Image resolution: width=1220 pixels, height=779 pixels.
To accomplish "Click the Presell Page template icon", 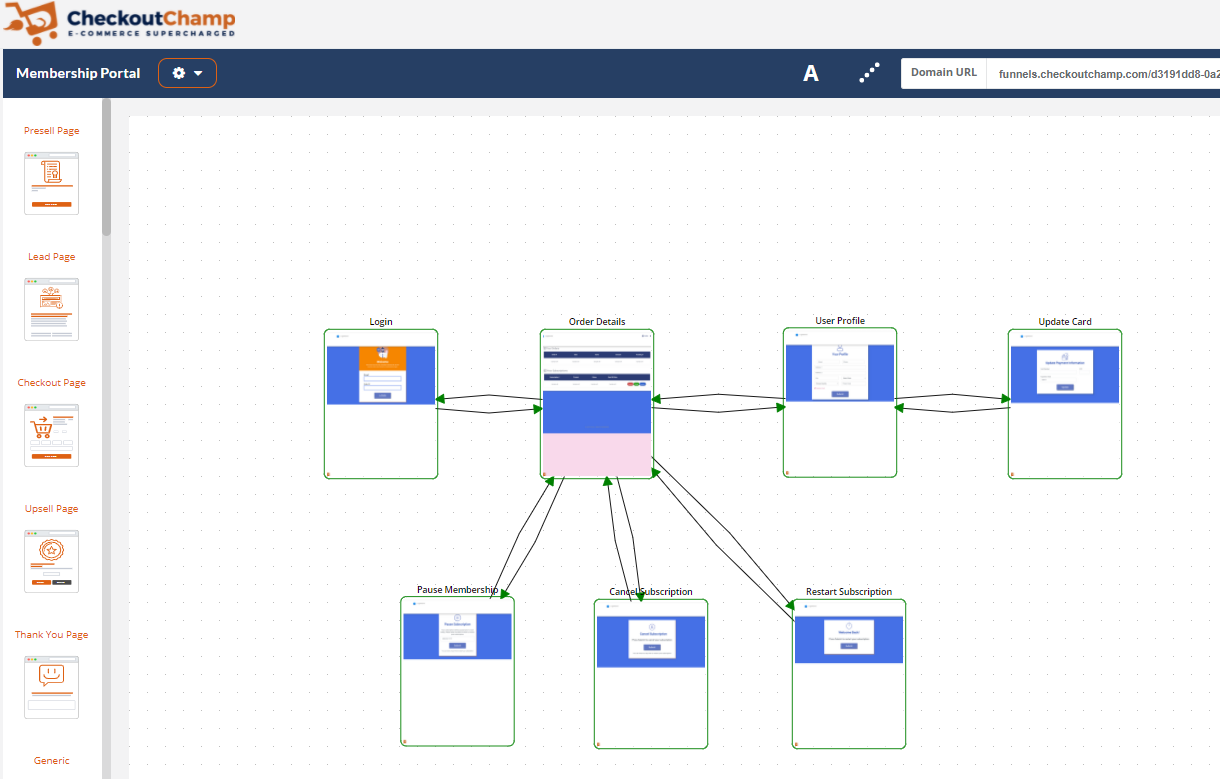I will coord(51,183).
